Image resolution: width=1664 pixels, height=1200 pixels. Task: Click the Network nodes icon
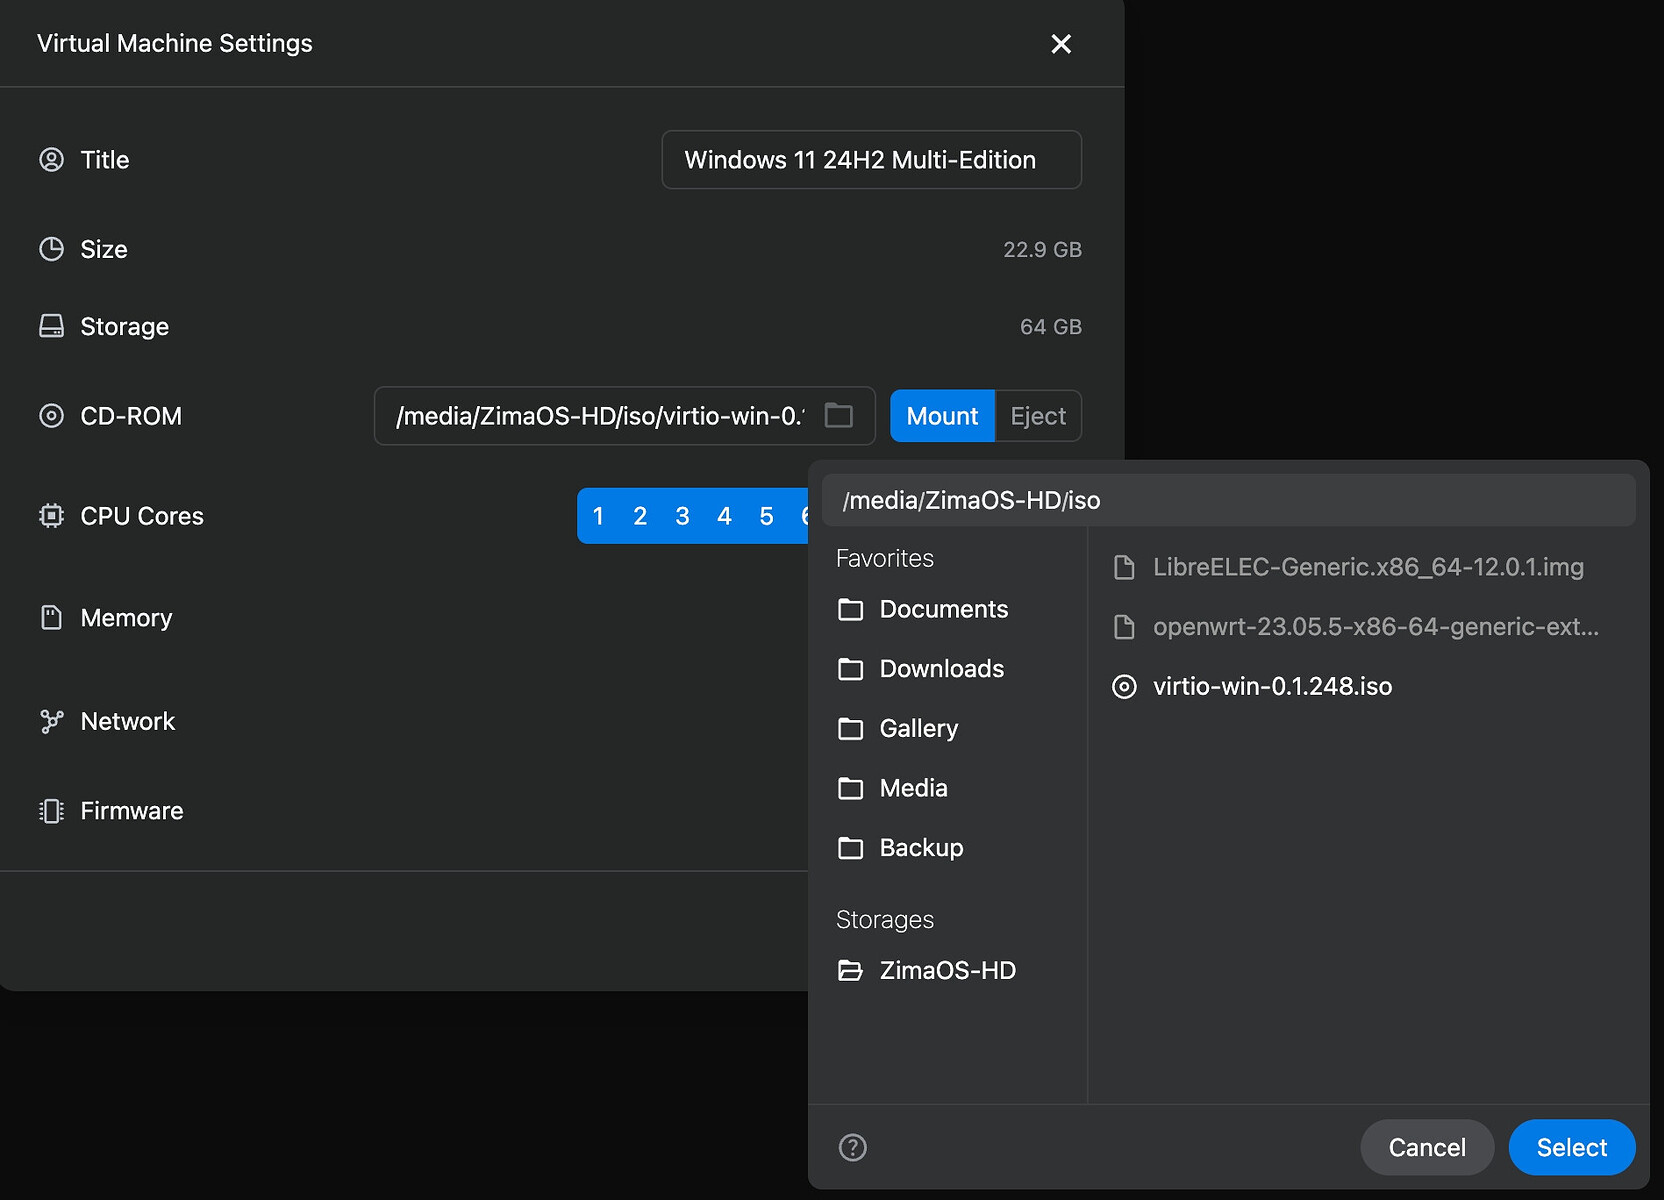point(51,721)
